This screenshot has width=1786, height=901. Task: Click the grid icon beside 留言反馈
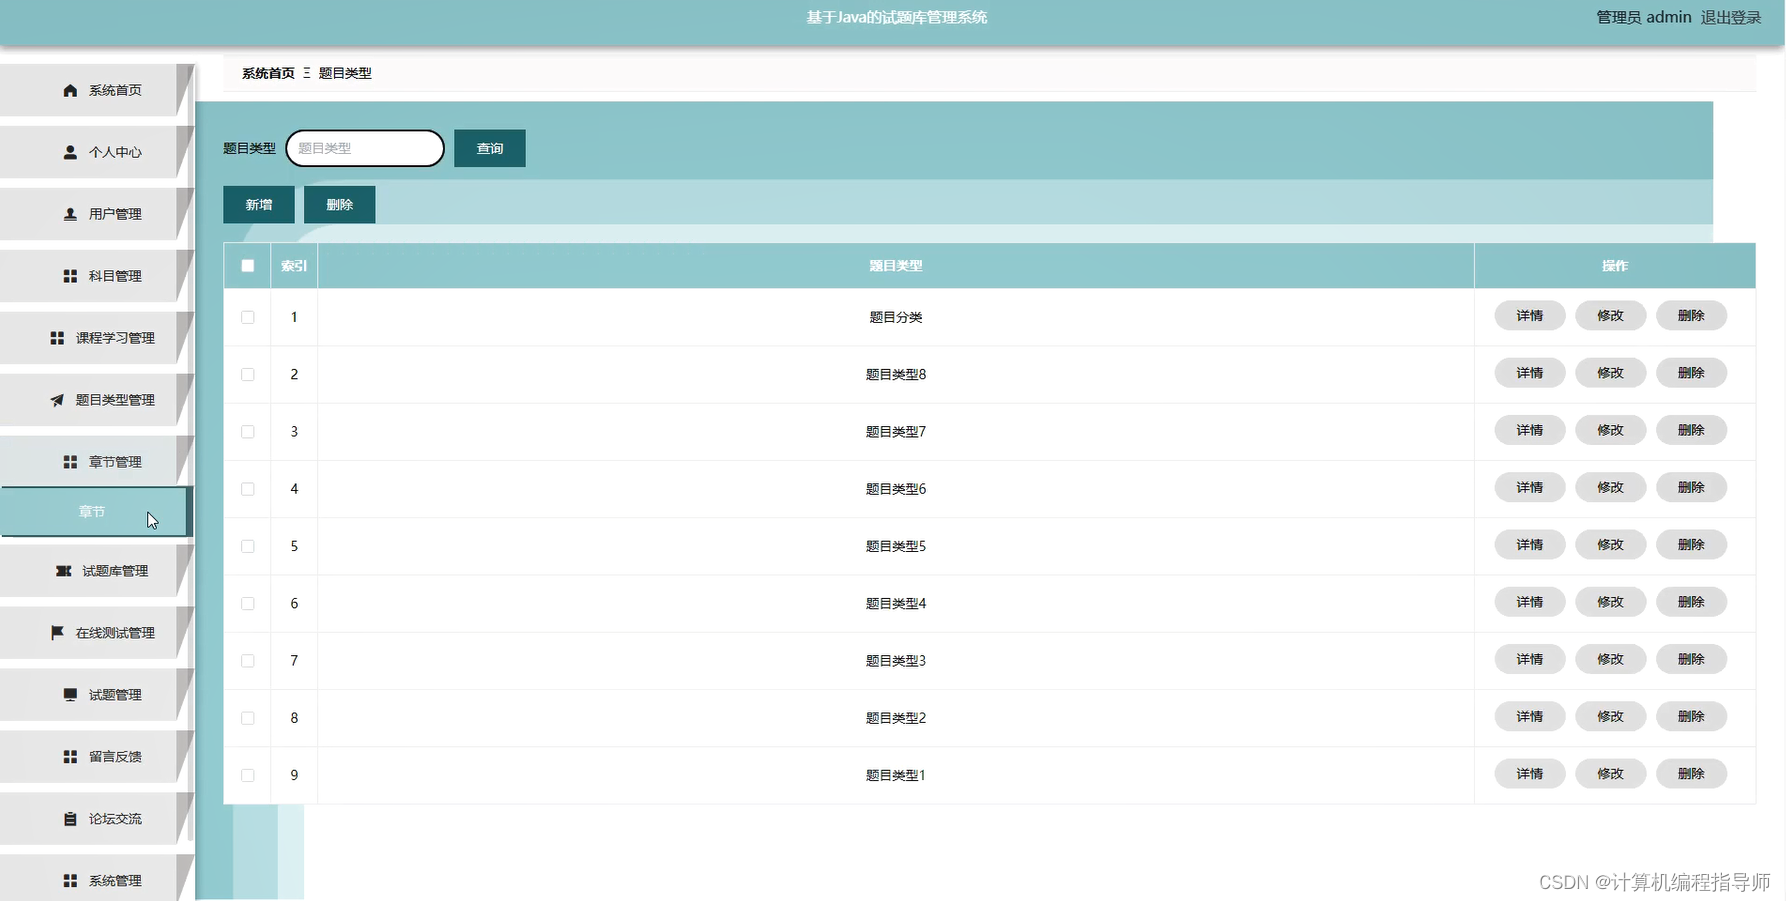click(x=70, y=757)
